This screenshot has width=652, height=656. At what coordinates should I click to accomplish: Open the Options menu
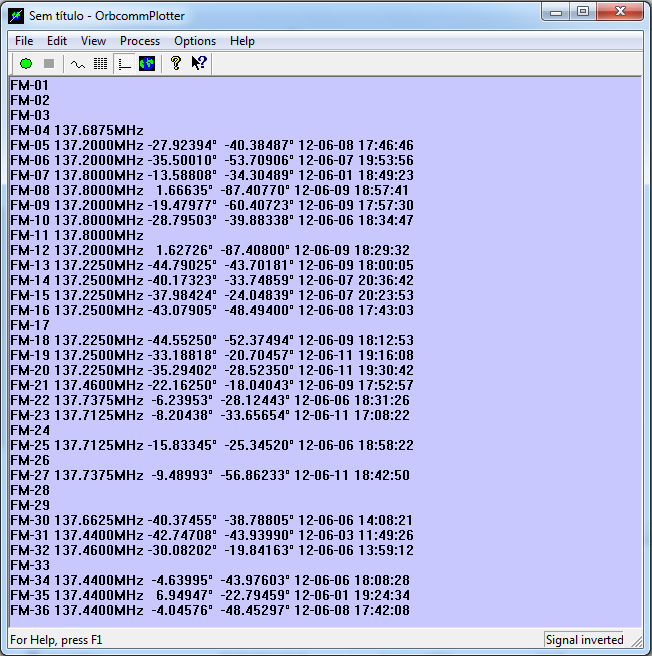195,41
